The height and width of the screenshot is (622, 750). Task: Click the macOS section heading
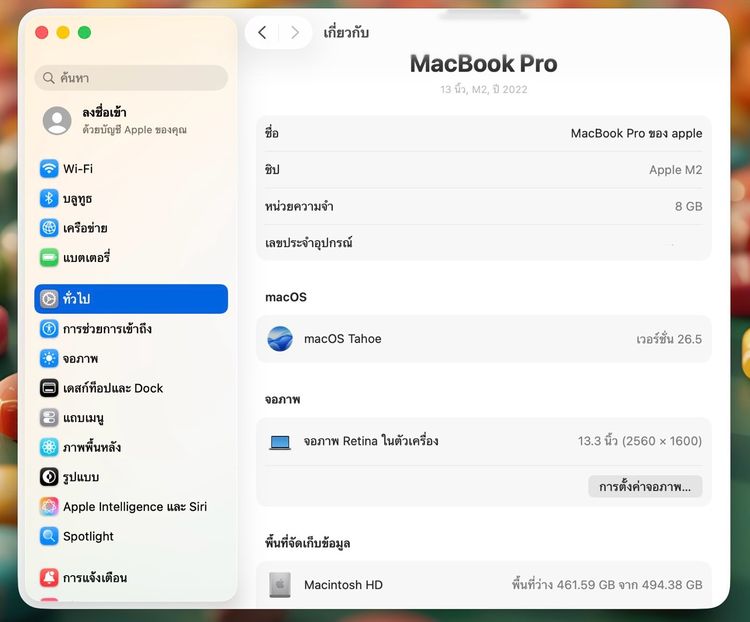(x=286, y=297)
